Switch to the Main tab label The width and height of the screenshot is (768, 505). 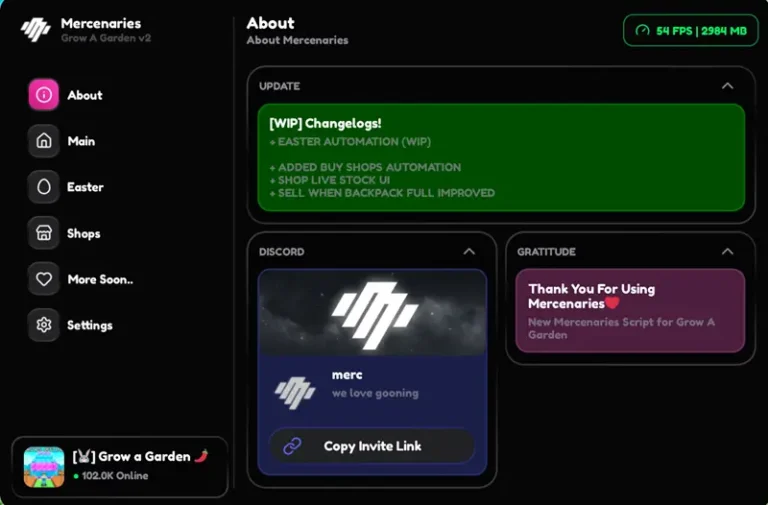click(x=81, y=141)
